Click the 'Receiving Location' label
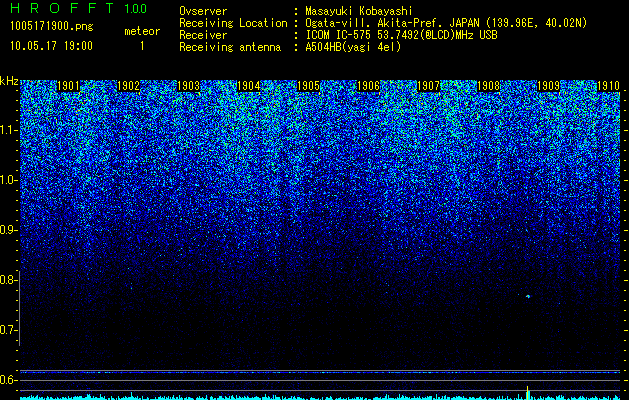629x400 pixels. coord(233,23)
